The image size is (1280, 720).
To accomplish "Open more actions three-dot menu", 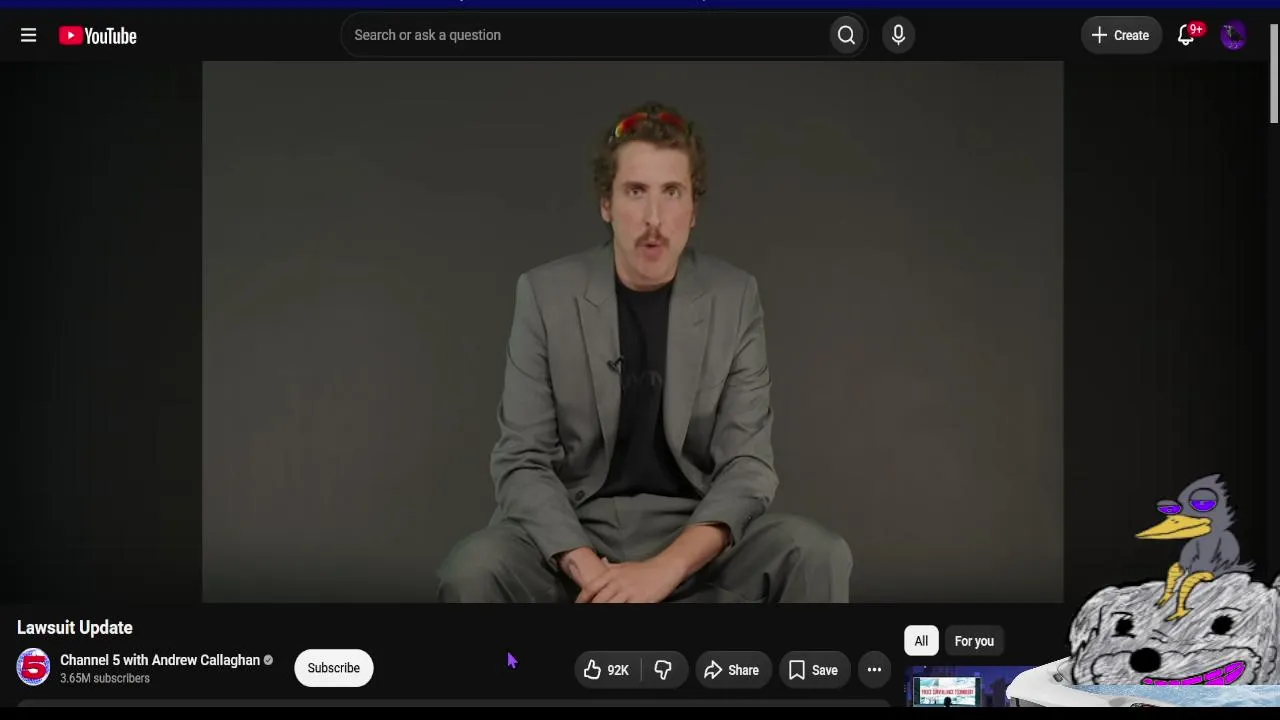I will coord(874,670).
